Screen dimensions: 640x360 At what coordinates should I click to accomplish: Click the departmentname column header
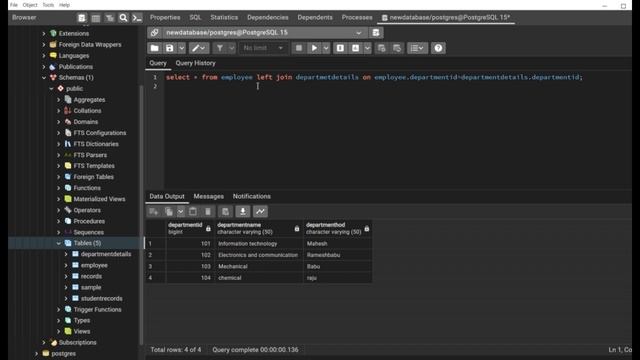[259, 229]
